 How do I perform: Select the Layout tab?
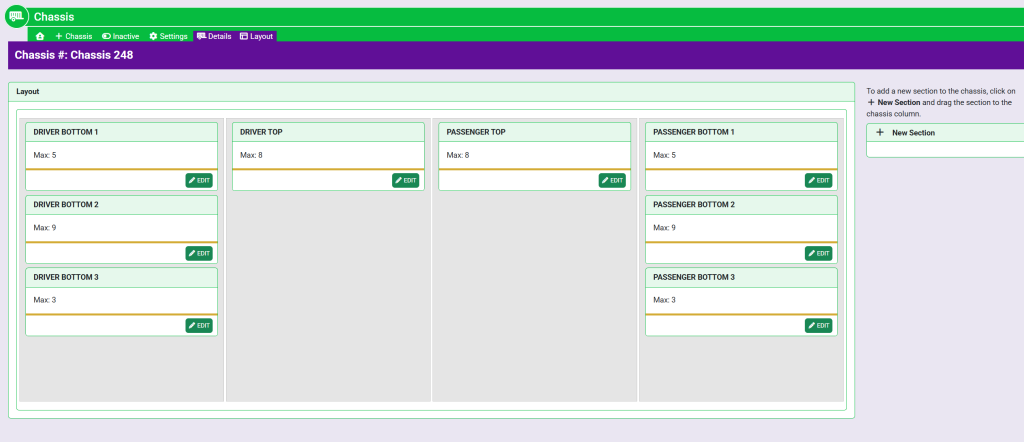(256, 36)
